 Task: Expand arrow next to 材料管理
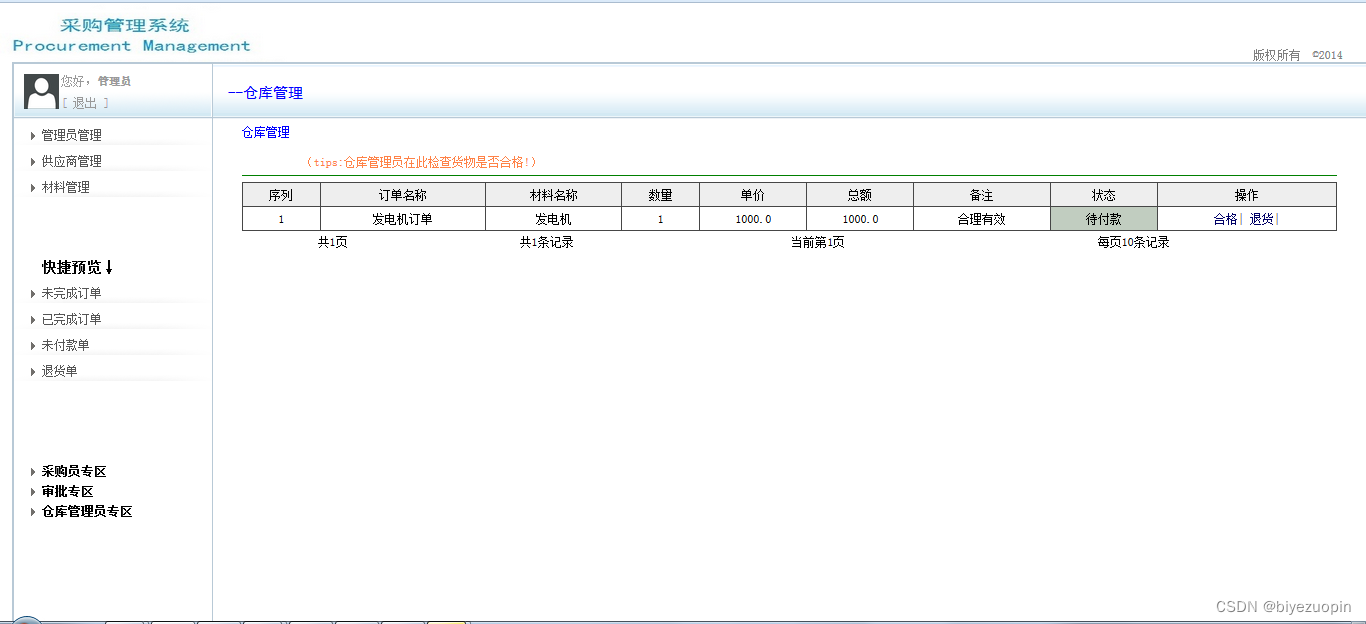point(33,188)
